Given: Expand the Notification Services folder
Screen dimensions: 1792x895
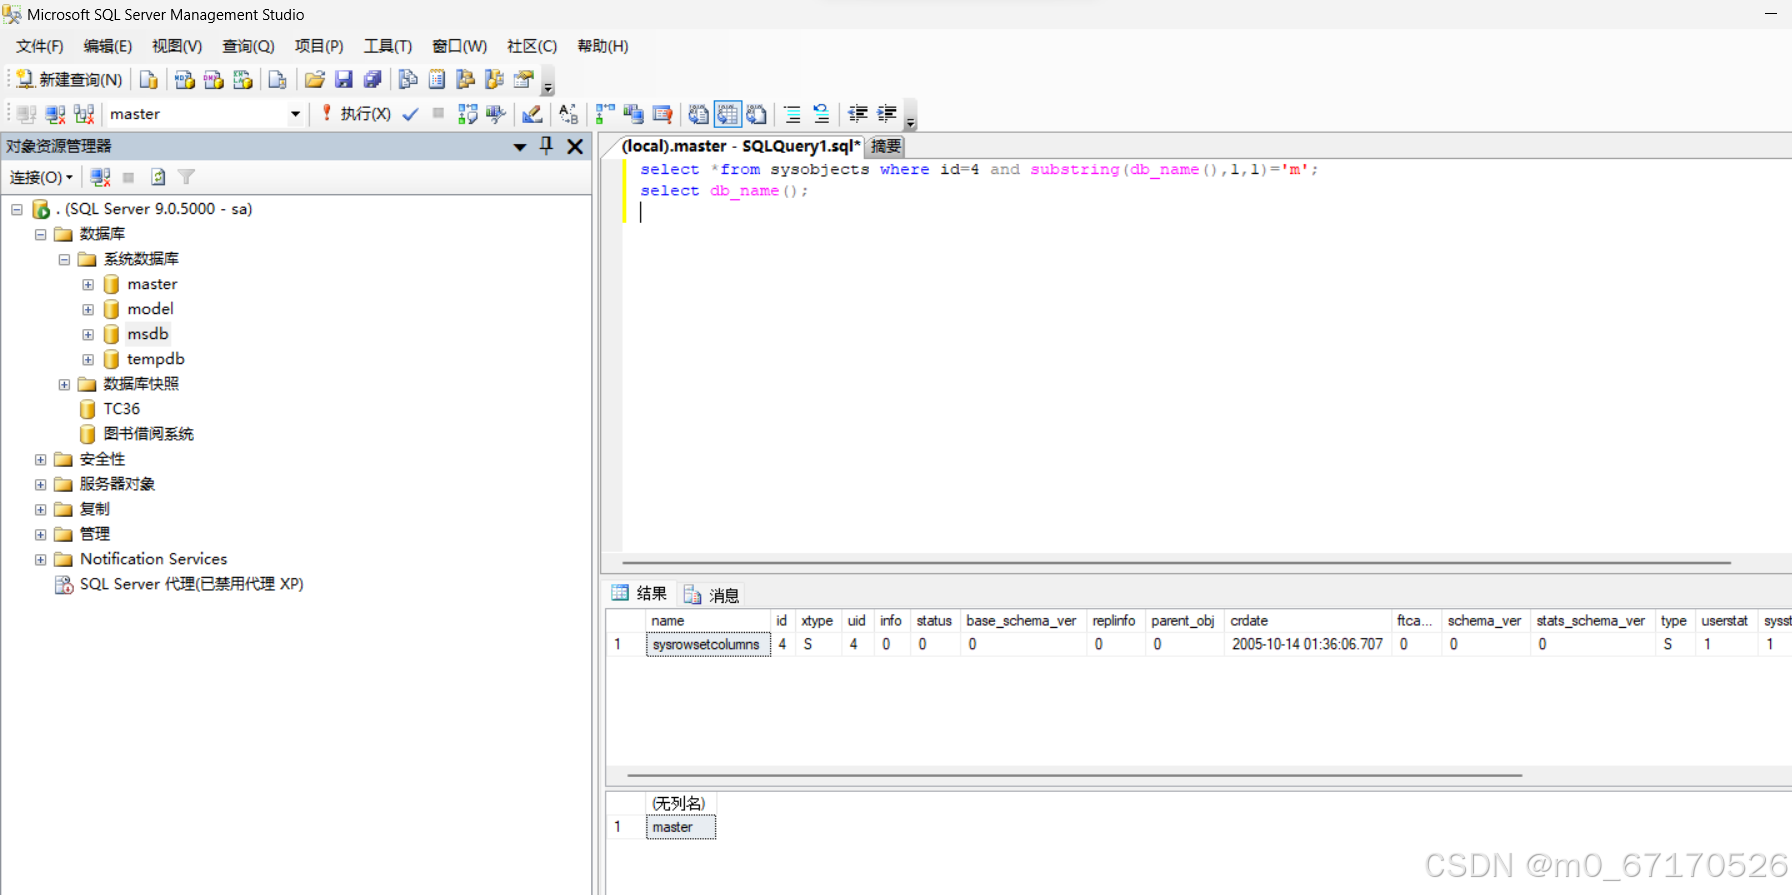Looking at the screenshot, I should [x=40, y=559].
